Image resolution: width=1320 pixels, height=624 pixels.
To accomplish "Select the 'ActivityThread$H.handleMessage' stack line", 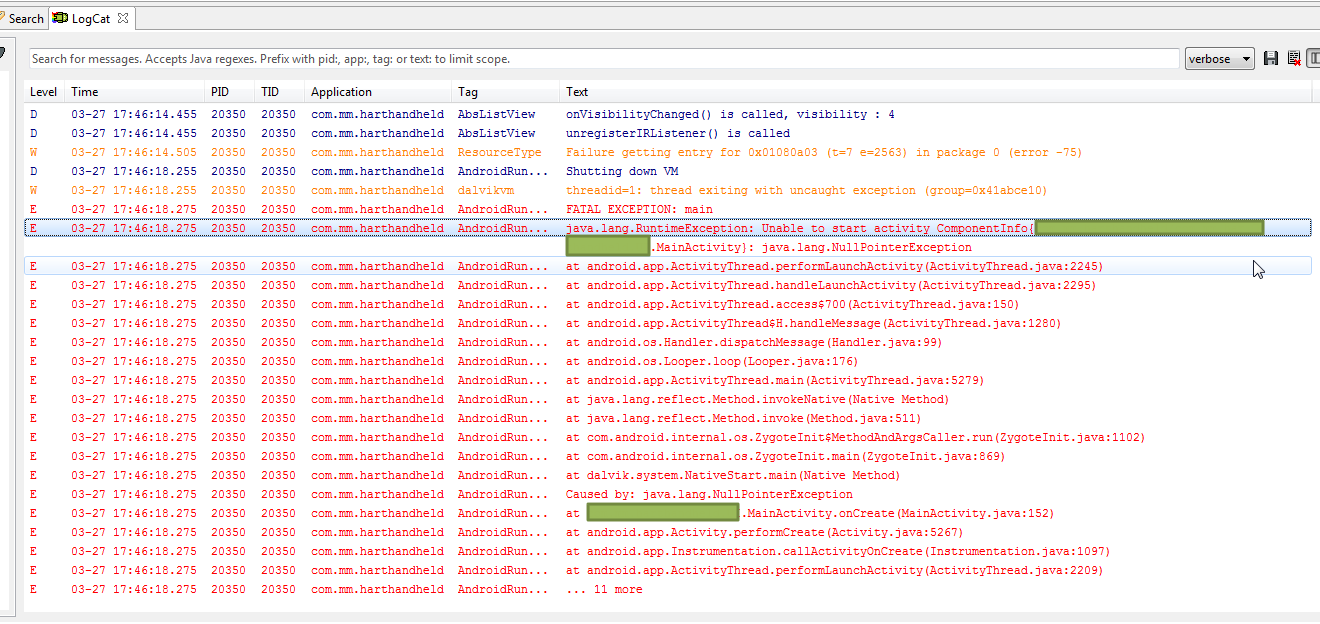I will coord(668,323).
